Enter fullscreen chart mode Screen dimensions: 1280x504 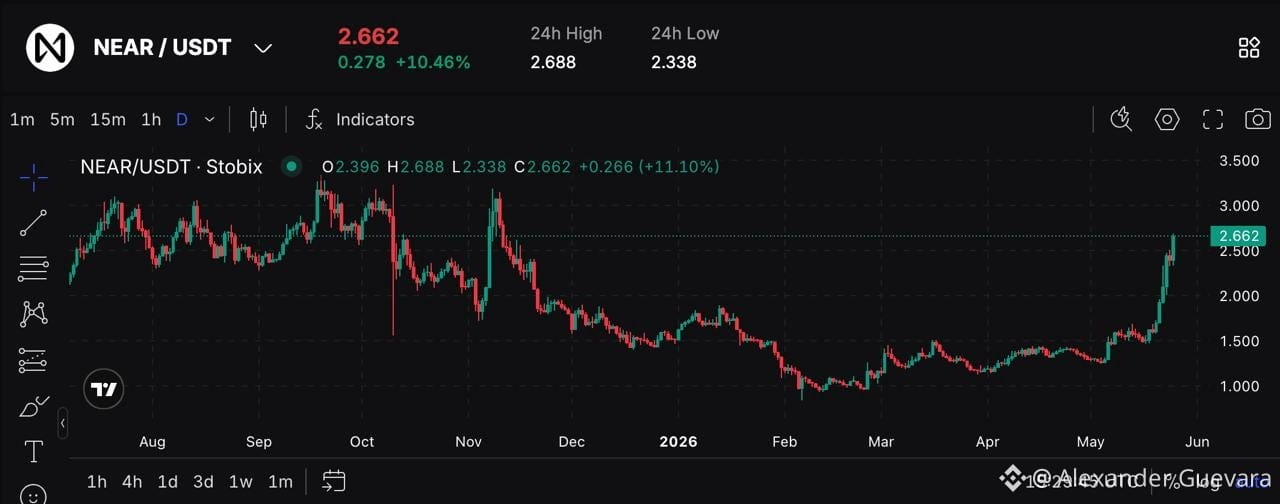tap(1213, 120)
